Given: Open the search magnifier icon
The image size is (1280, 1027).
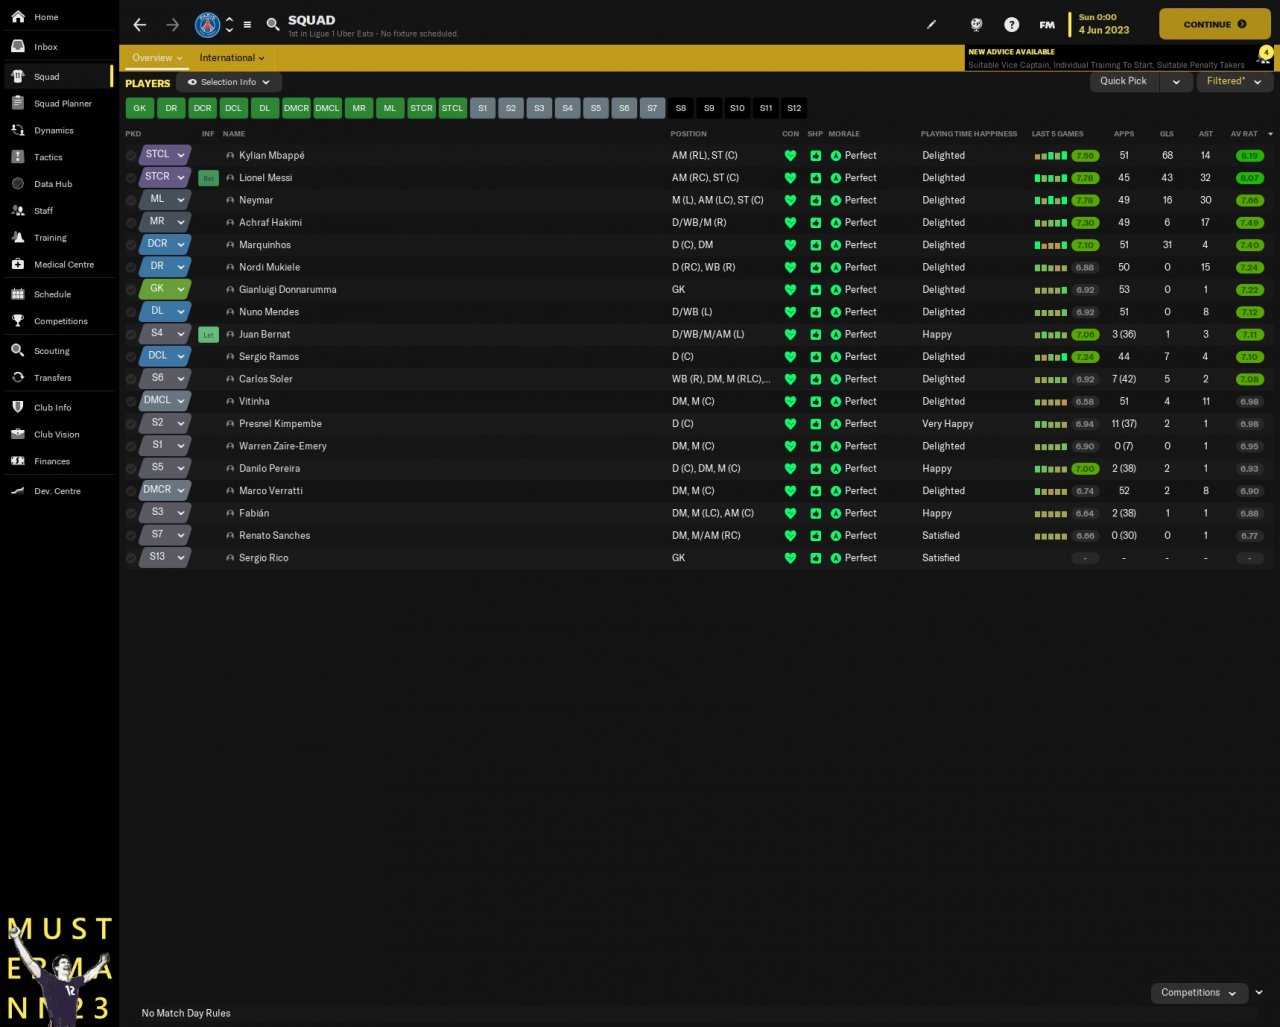Looking at the screenshot, I should tap(273, 25).
